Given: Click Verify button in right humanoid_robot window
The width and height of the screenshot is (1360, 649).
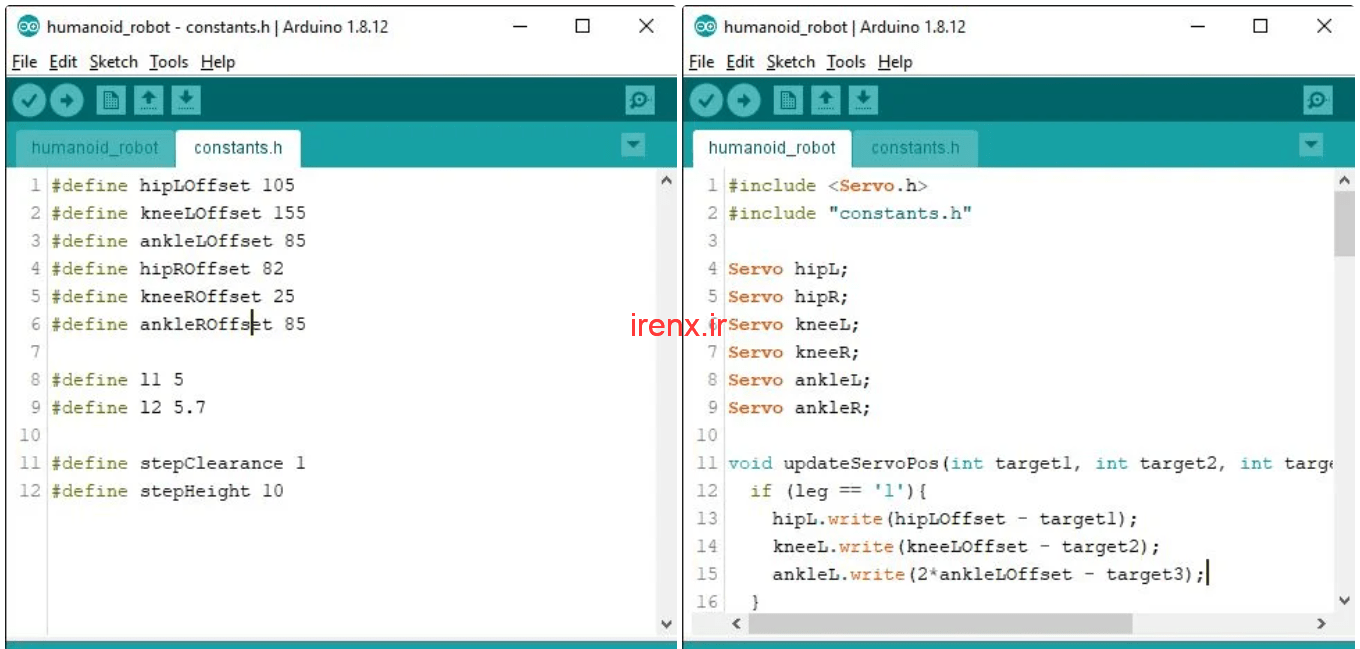Looking at the screenshot, I should click(706, 100).
